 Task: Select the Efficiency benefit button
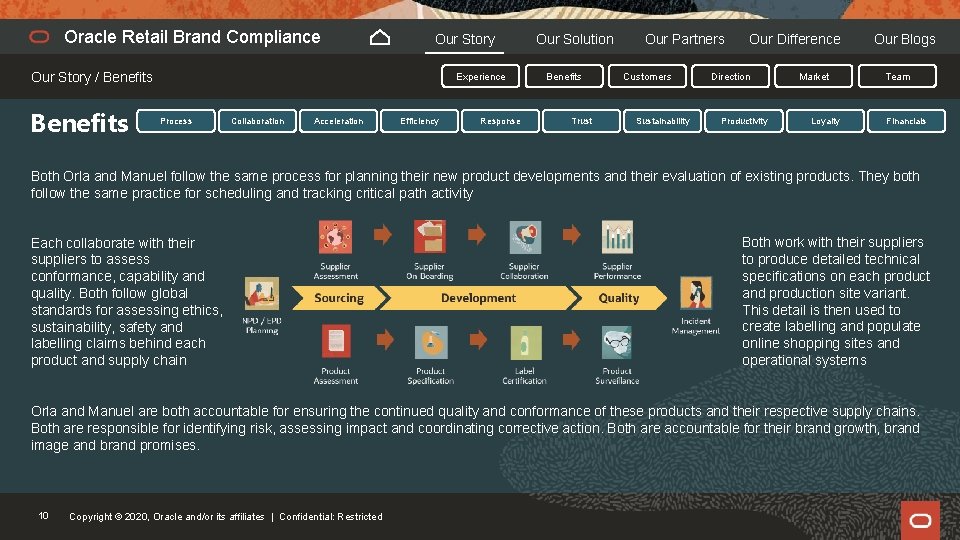click(x=419, y=121)
